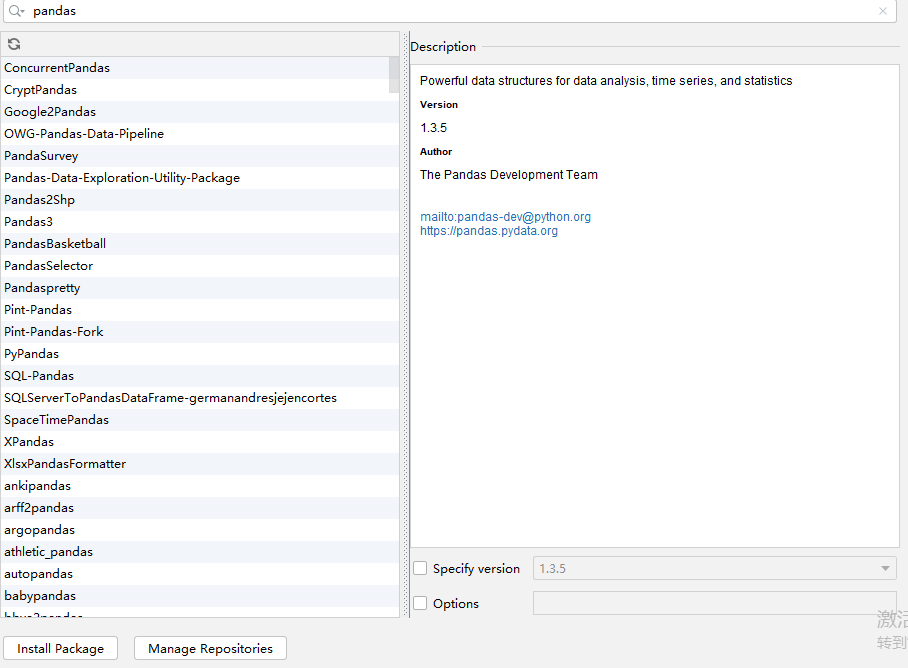
Task: Focus the pandas search field
Action: pos(452,11)
